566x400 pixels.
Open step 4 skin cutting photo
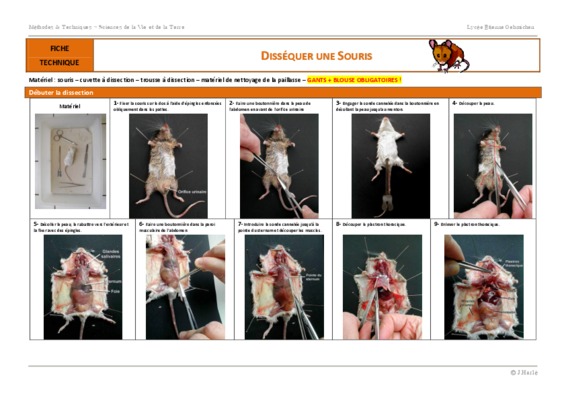493,166
